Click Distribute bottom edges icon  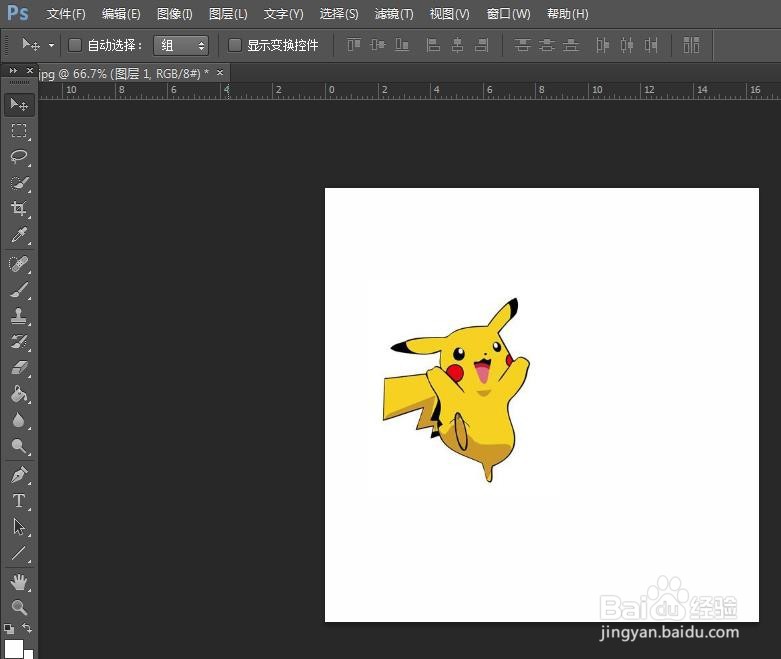(x=571, y=45)
